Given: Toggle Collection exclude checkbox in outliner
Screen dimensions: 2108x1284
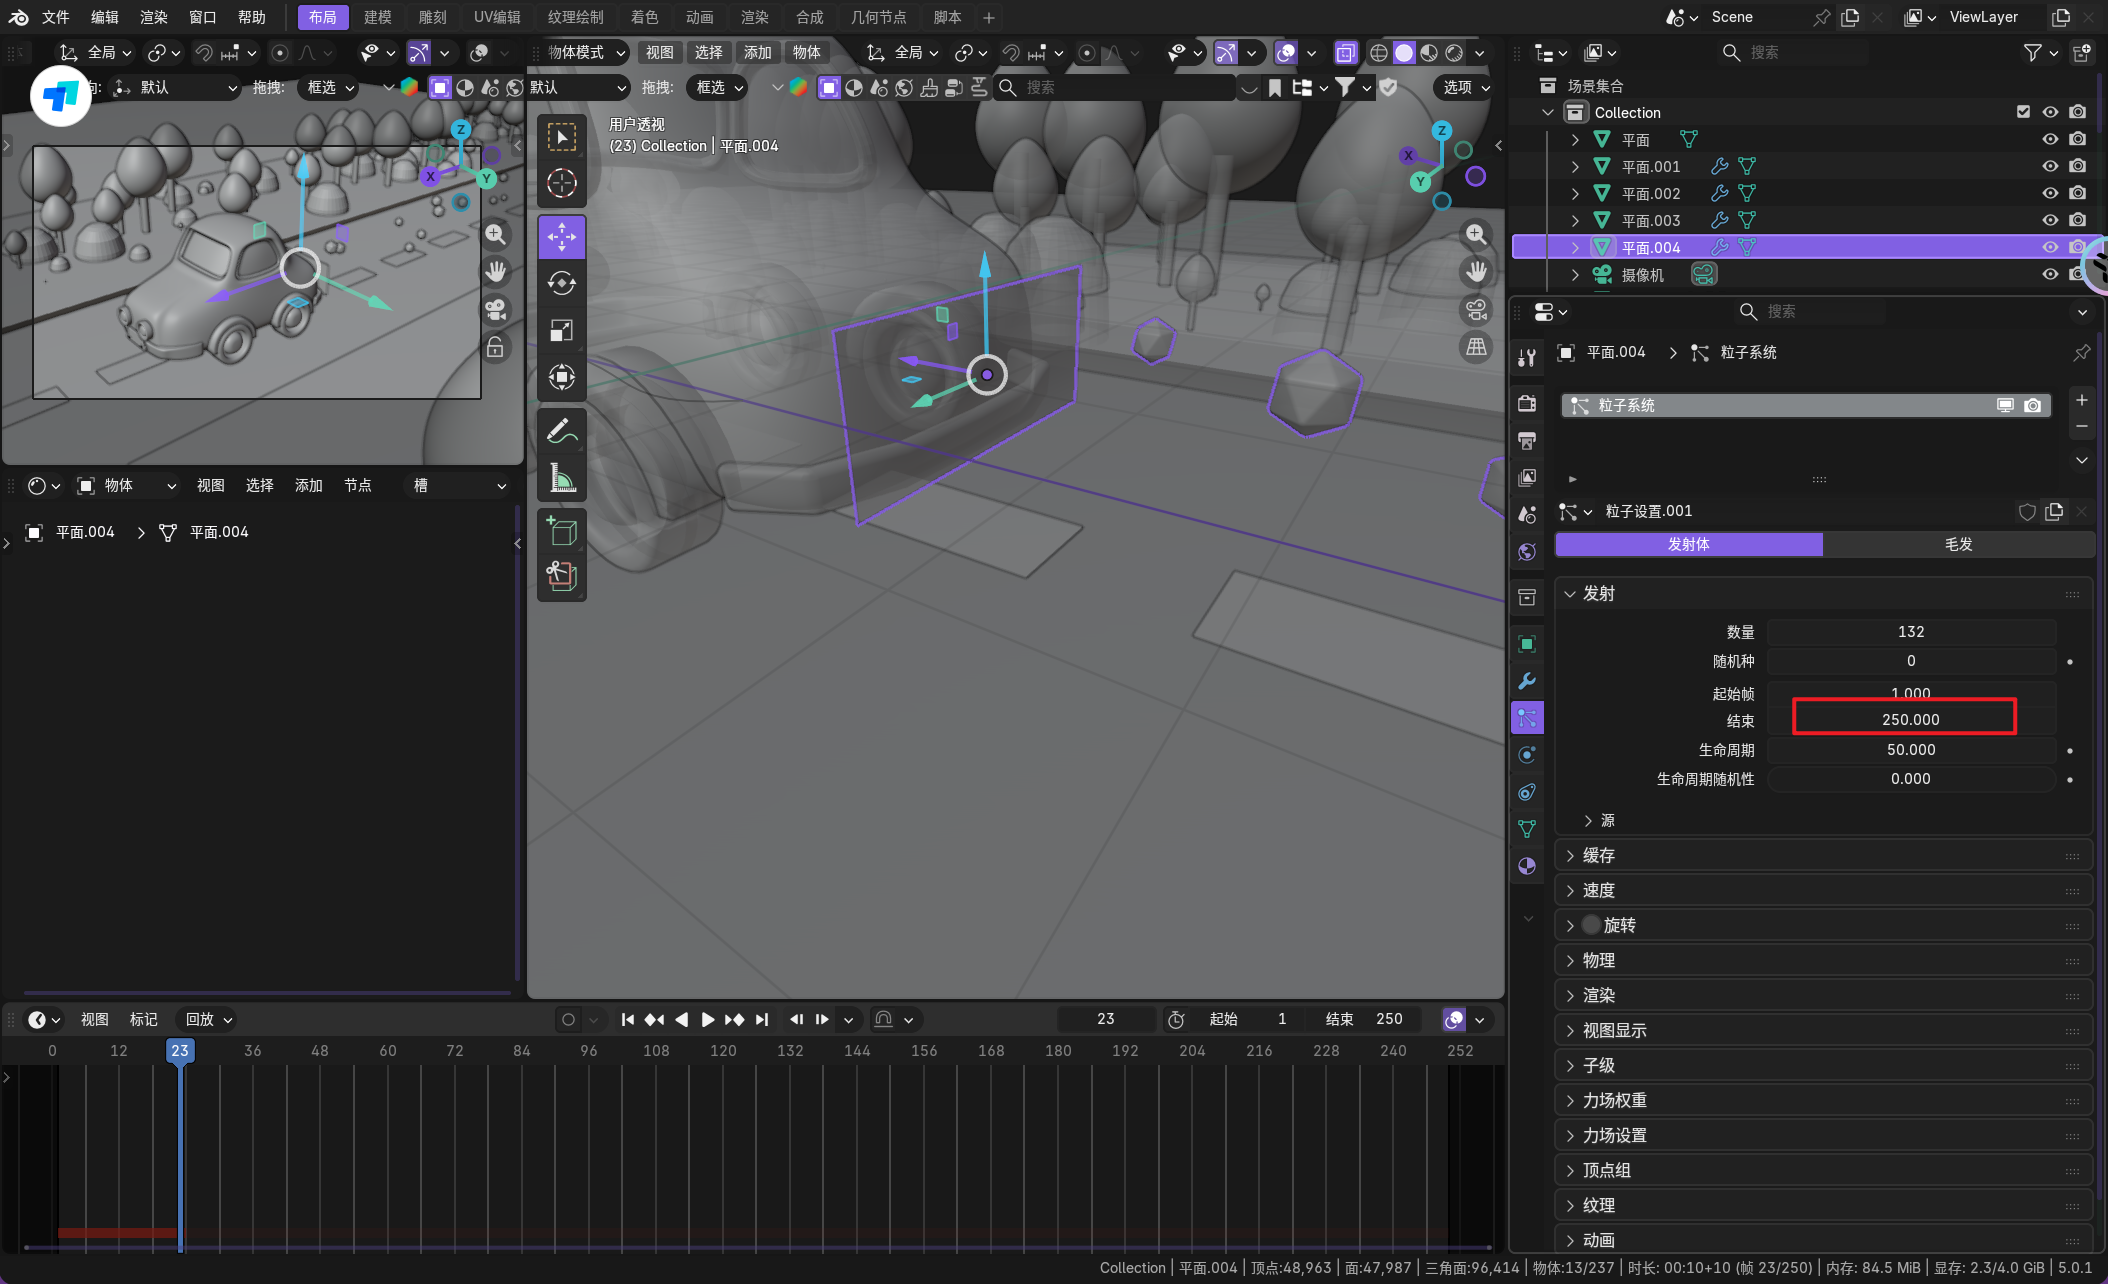Looking at the screenshot, I should point(2023,112).
